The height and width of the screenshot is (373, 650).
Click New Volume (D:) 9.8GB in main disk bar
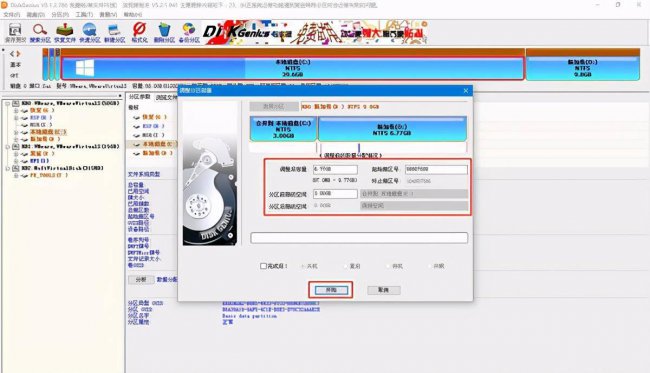tap(582, 68)
